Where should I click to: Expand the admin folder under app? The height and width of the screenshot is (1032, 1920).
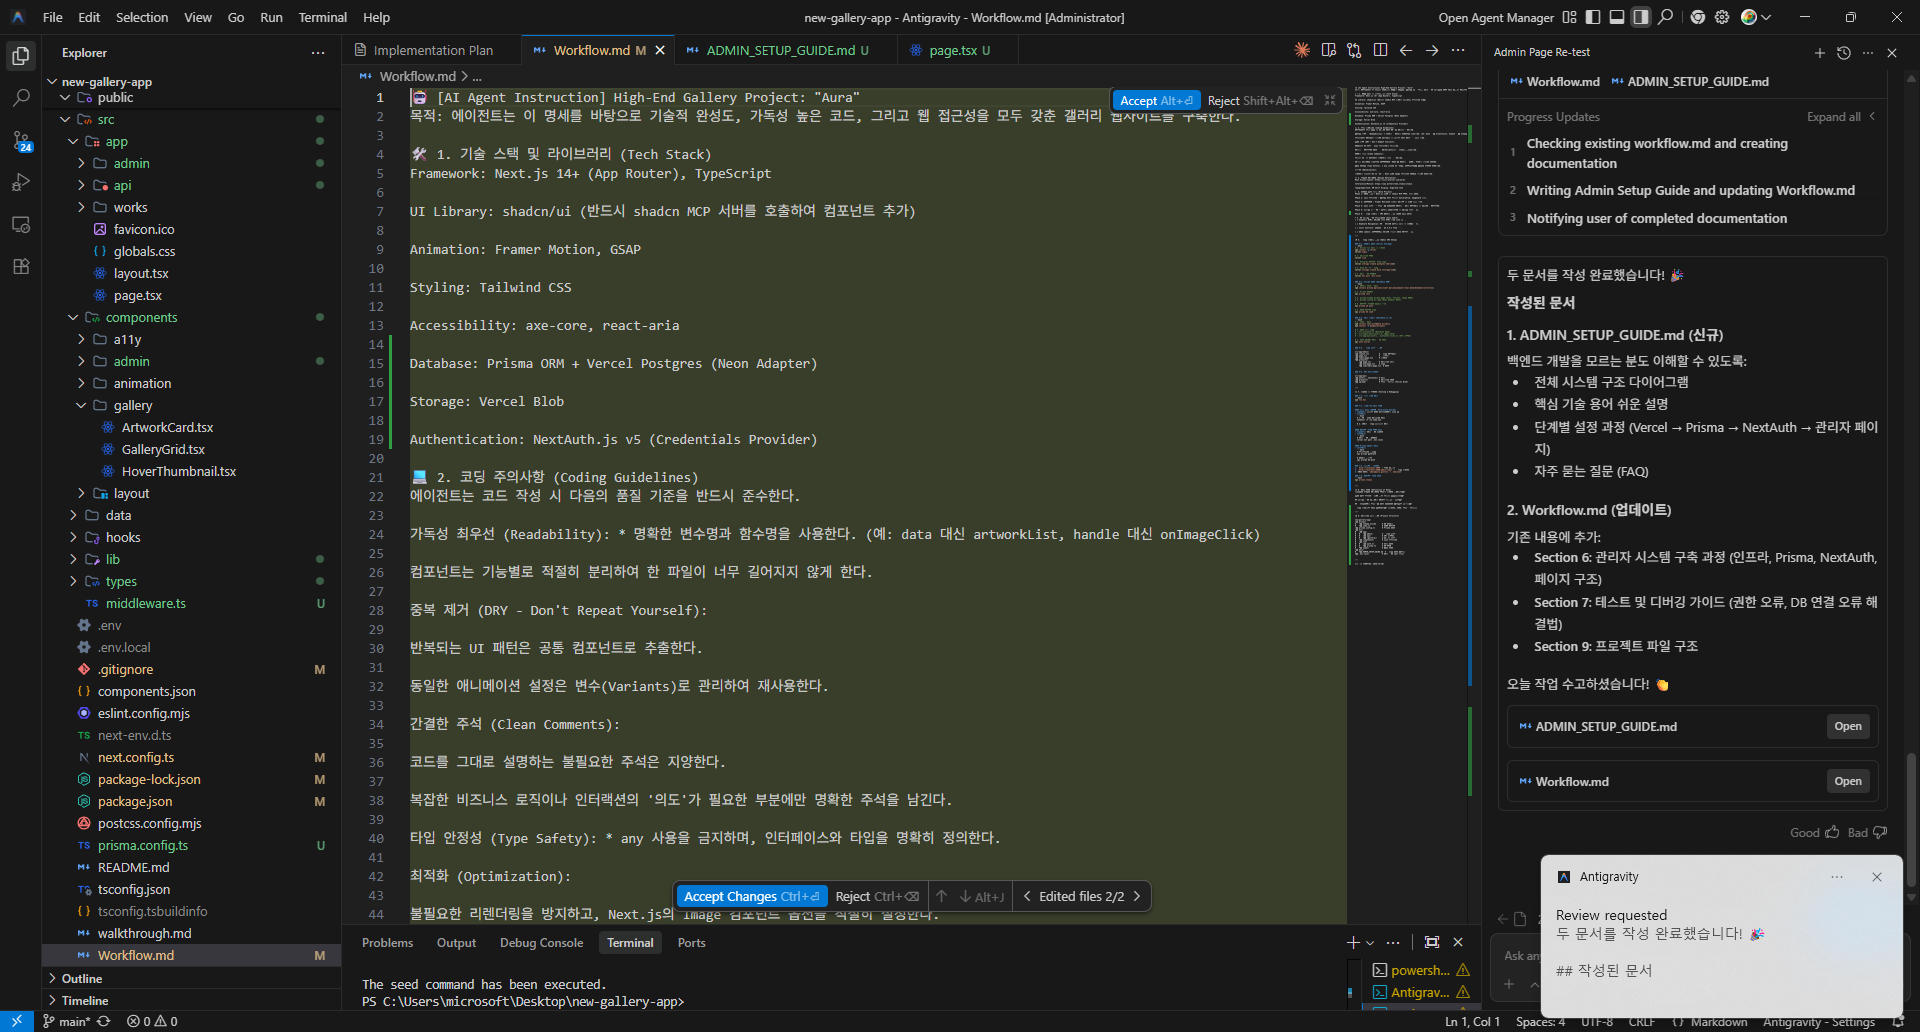coord(81,163)
